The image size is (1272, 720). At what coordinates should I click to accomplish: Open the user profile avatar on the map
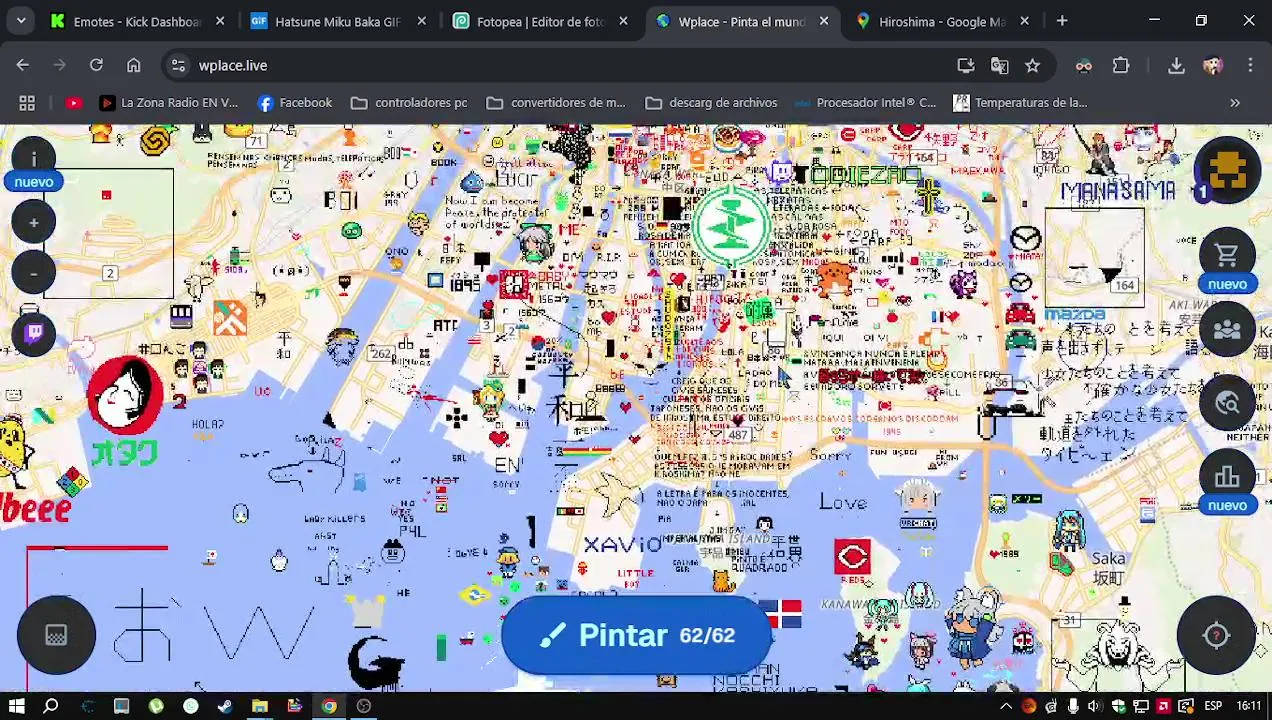[x=1227, y=170]
